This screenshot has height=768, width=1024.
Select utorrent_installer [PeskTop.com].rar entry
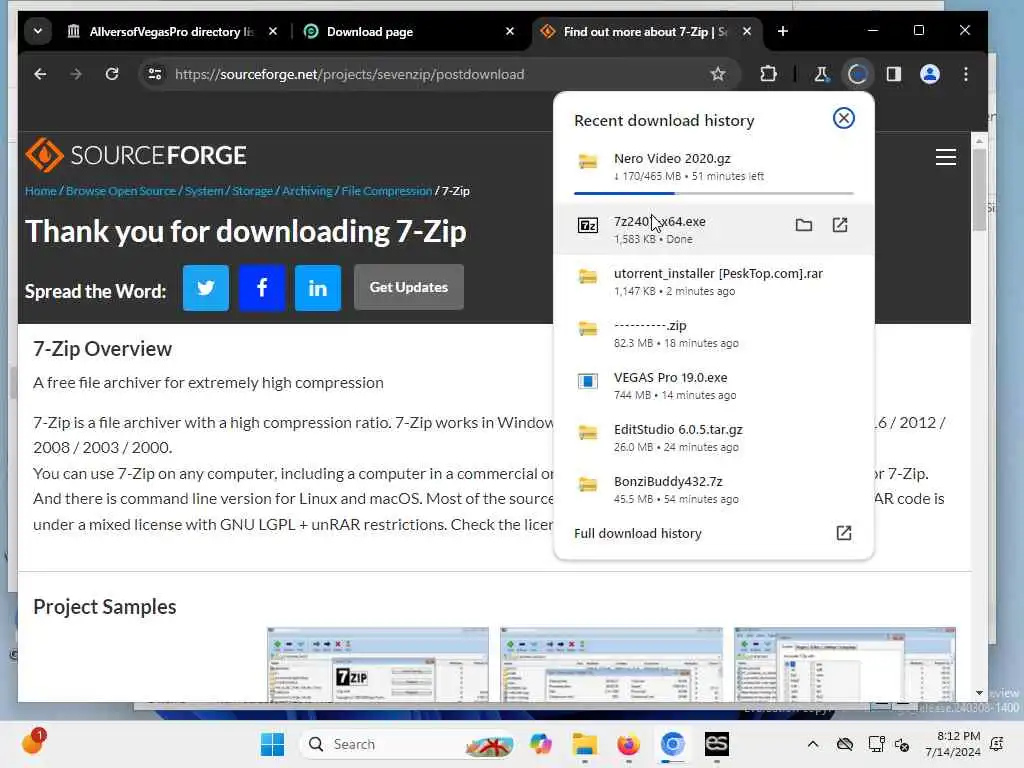click(713, 281)
